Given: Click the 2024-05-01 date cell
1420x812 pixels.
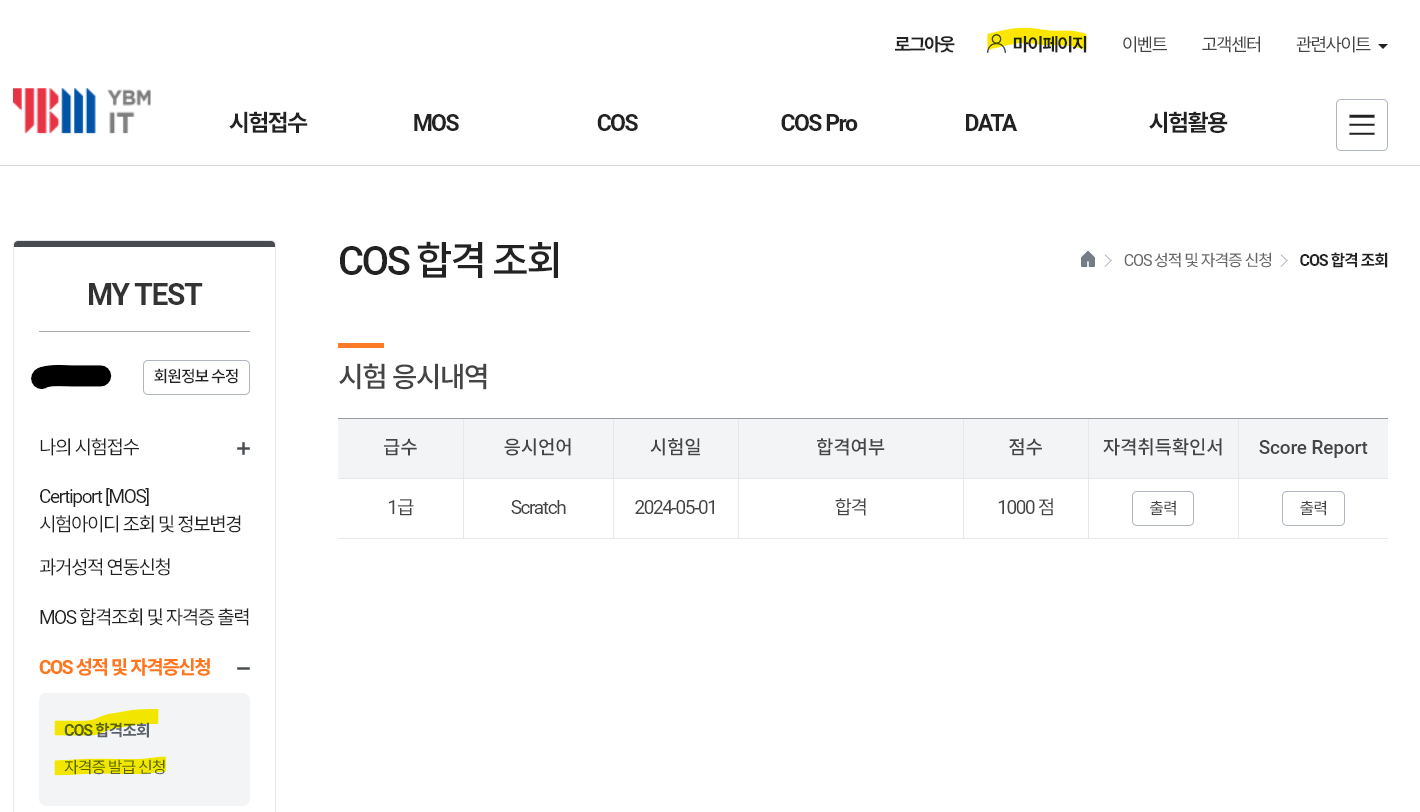Looking at the screenshot, I should pos(676,508).
